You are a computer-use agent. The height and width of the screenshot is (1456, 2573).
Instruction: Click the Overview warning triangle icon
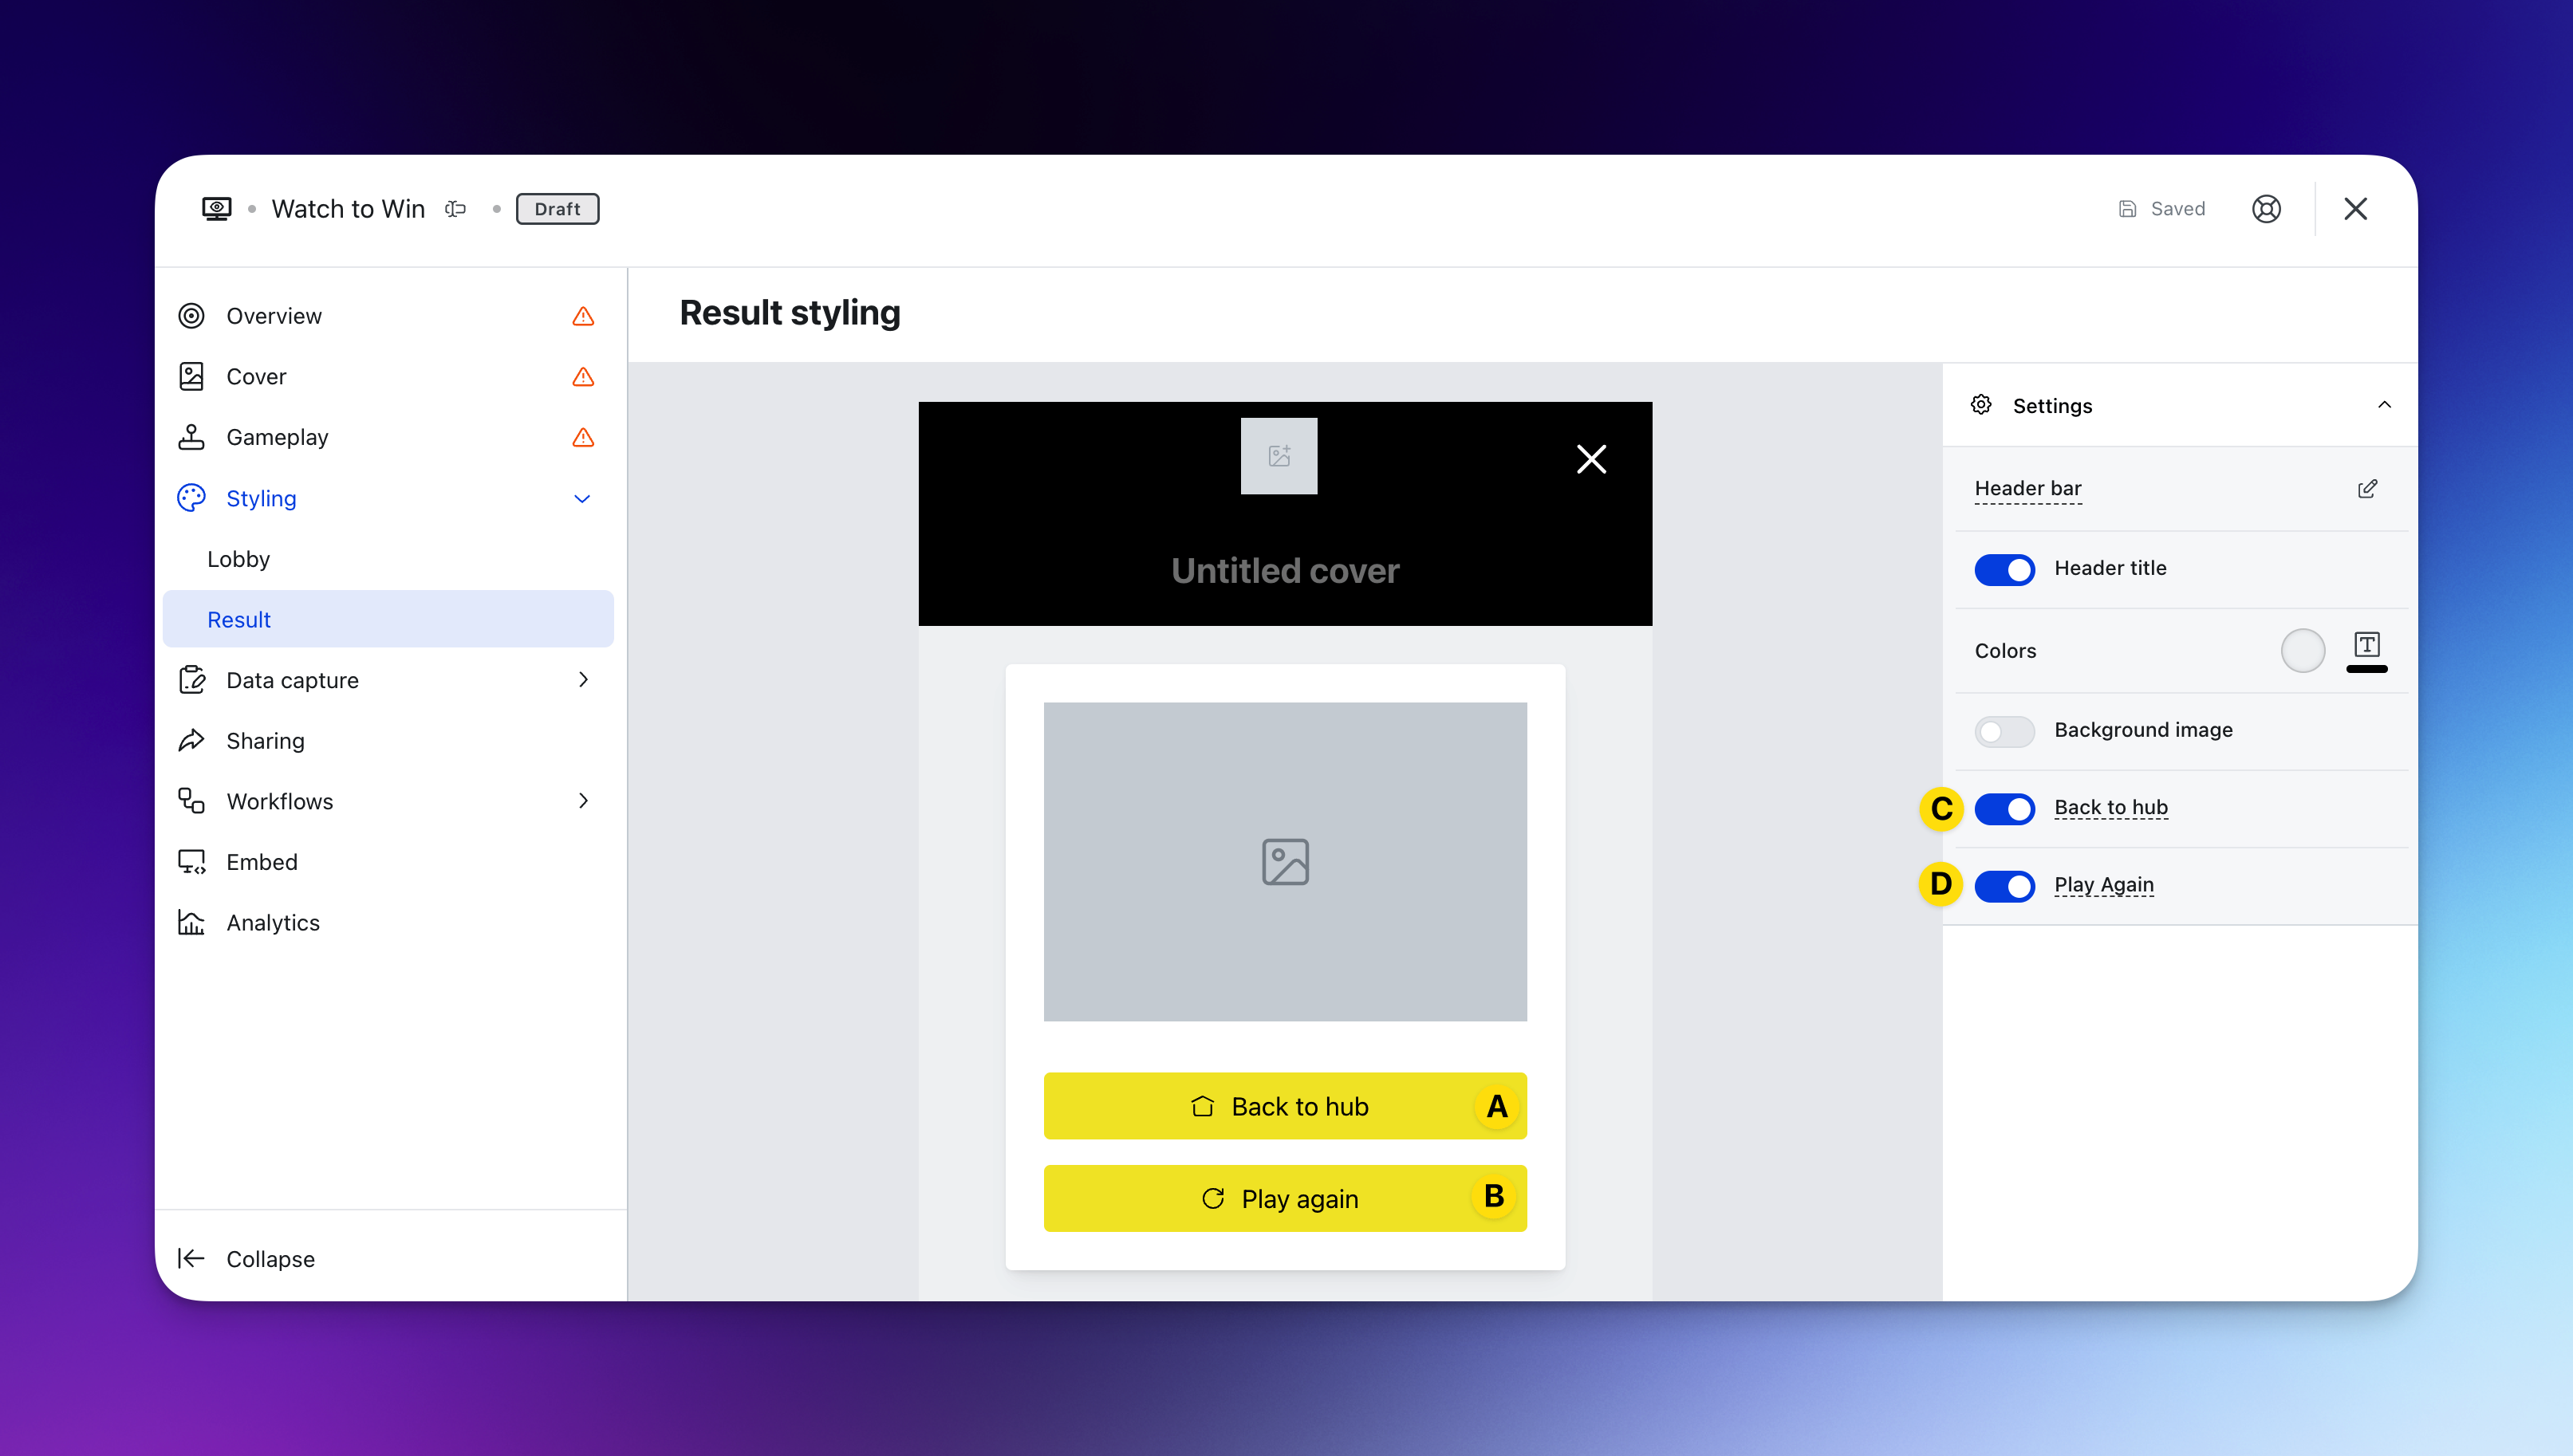click(x=583, y=317)
